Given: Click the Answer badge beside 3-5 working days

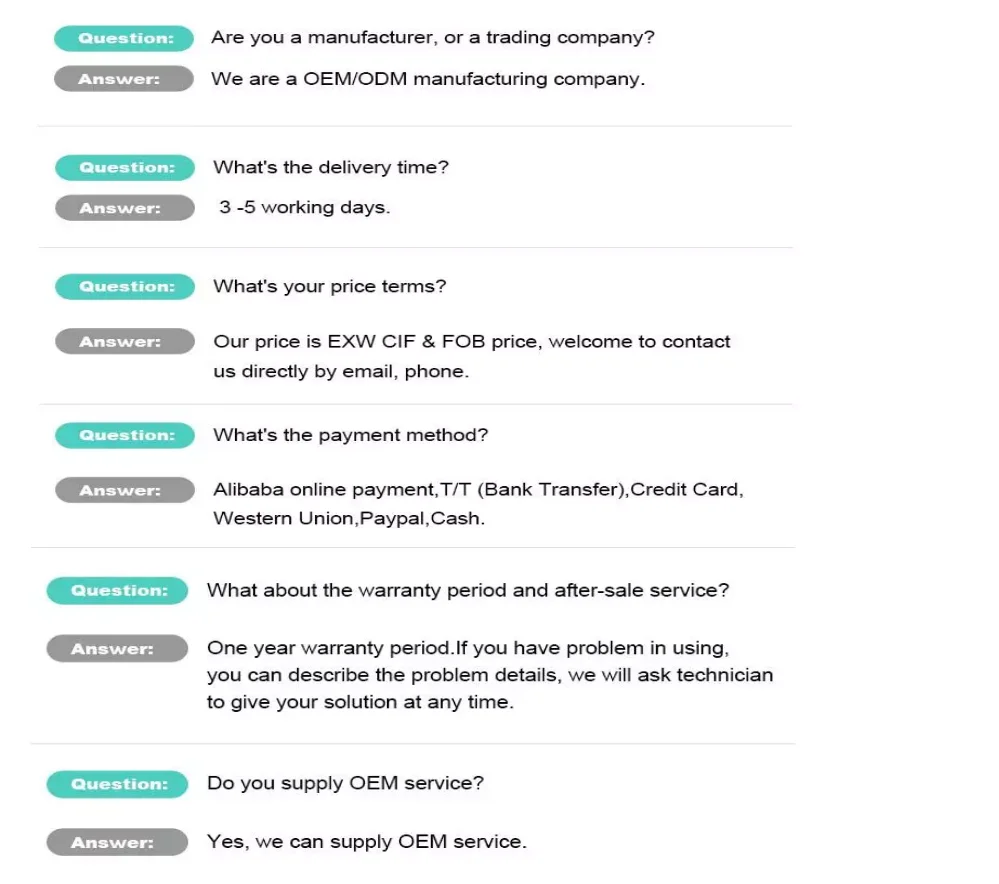Looking at the screenshot, I should (x=125, y=208).
